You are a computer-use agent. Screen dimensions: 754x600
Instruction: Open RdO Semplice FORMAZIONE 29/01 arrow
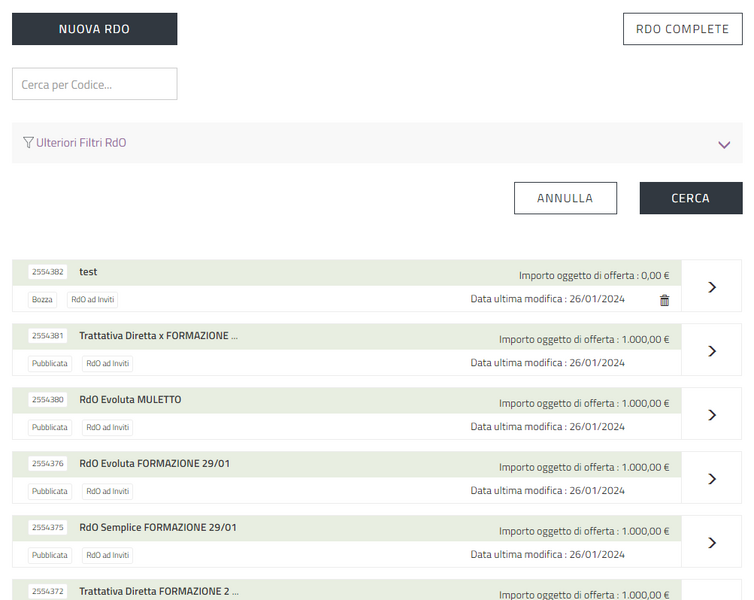click(x=712, y=543)
